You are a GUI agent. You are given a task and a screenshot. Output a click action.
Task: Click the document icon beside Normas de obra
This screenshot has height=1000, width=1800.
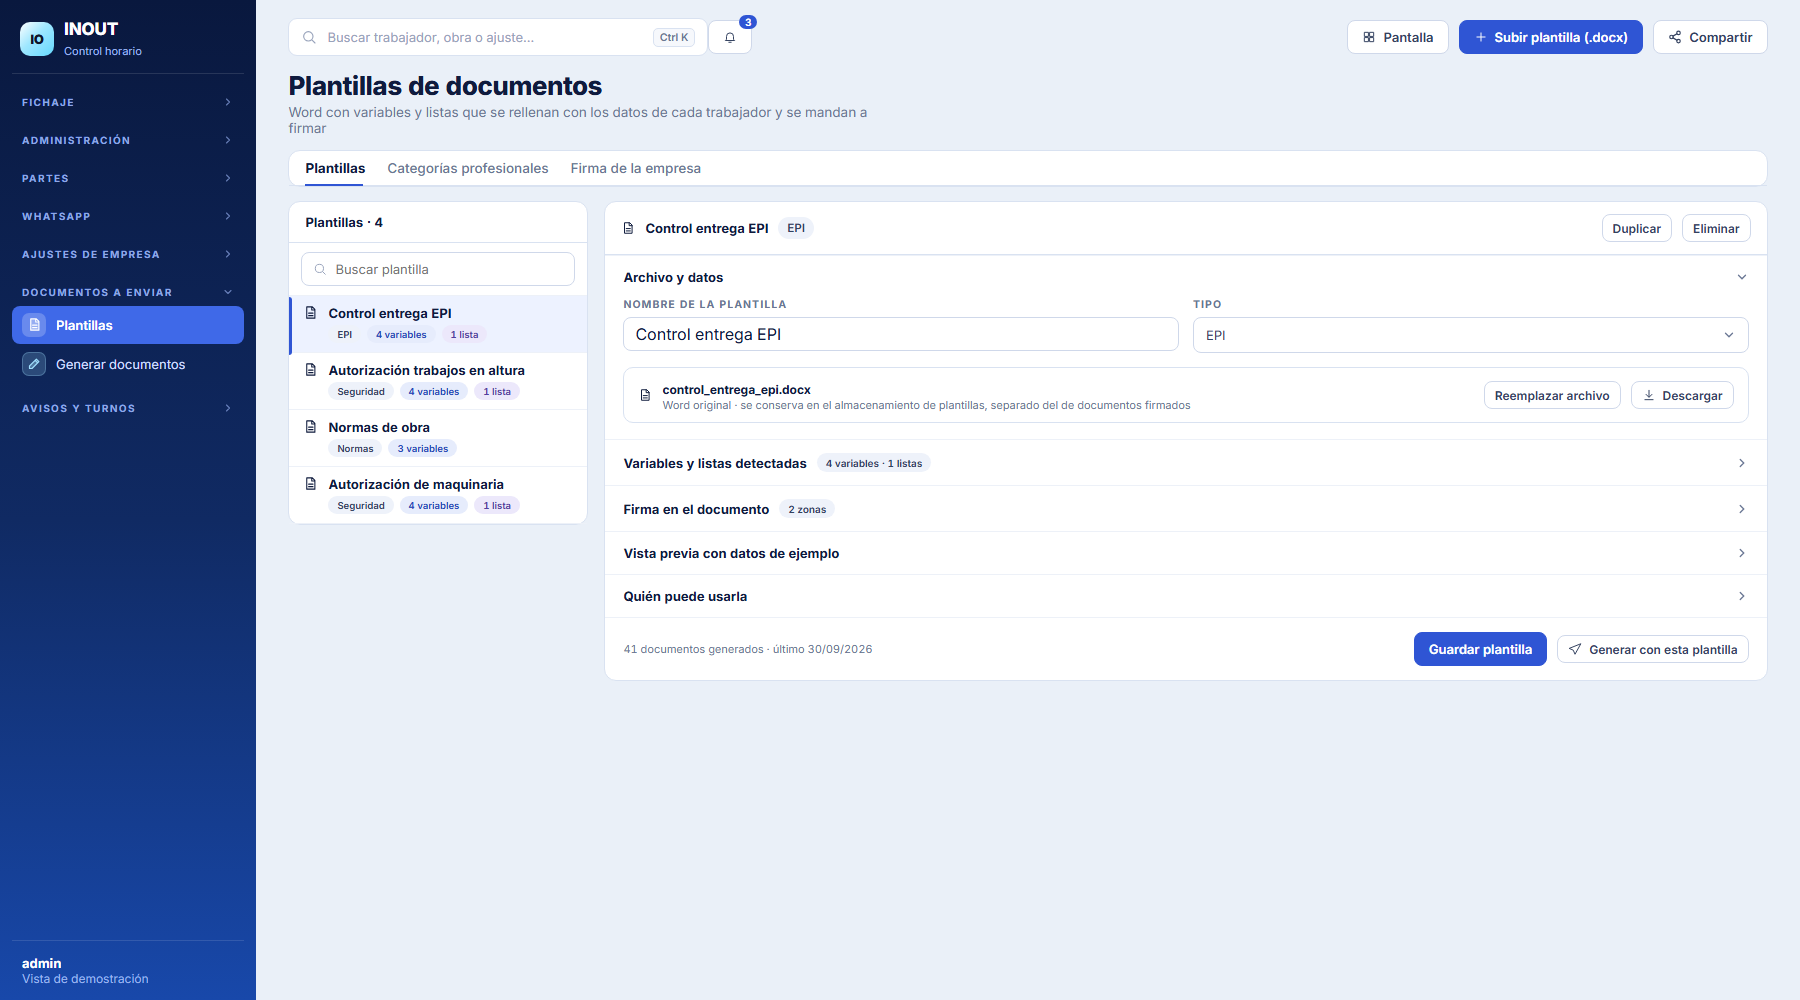tap(311, 427)
